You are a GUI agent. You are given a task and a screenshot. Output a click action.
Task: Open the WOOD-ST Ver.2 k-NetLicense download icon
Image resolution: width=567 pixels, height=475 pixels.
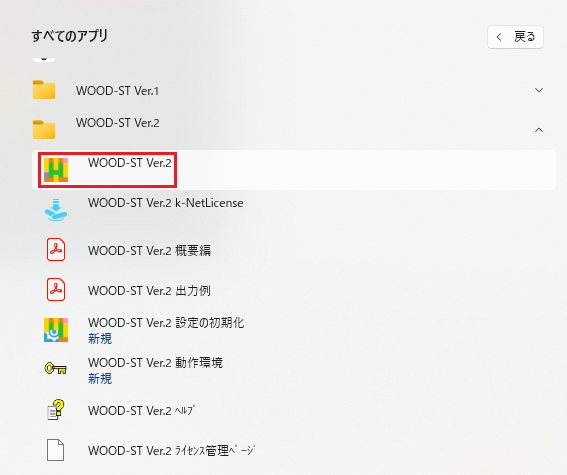coord(56,210)
